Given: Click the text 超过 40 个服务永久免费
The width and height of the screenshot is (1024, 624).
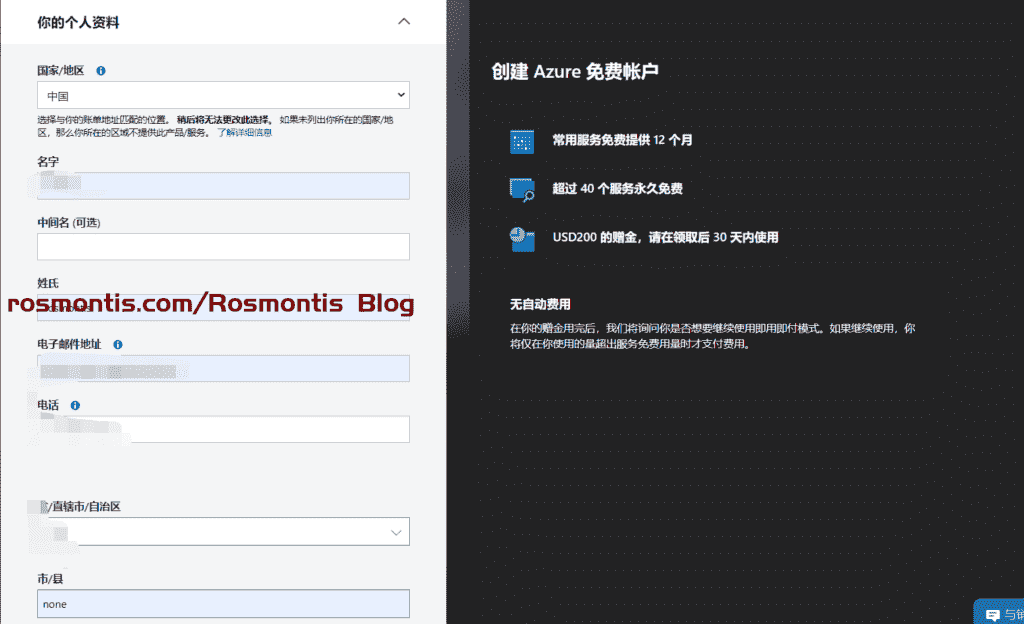Looking at the screenshot, I should (618, 189).
